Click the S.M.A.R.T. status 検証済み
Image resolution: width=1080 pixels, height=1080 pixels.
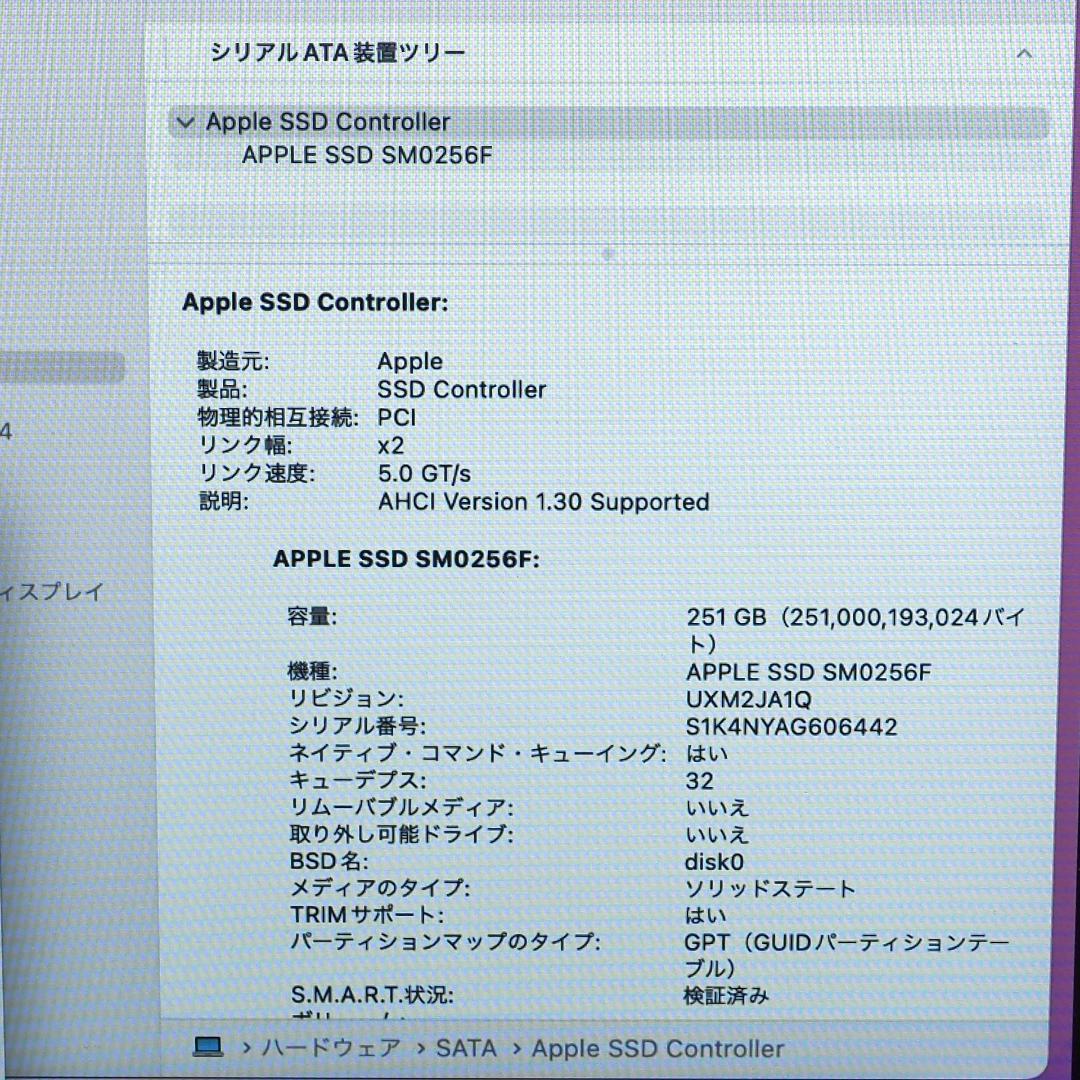pyautogui.click(x=726, y=995)
